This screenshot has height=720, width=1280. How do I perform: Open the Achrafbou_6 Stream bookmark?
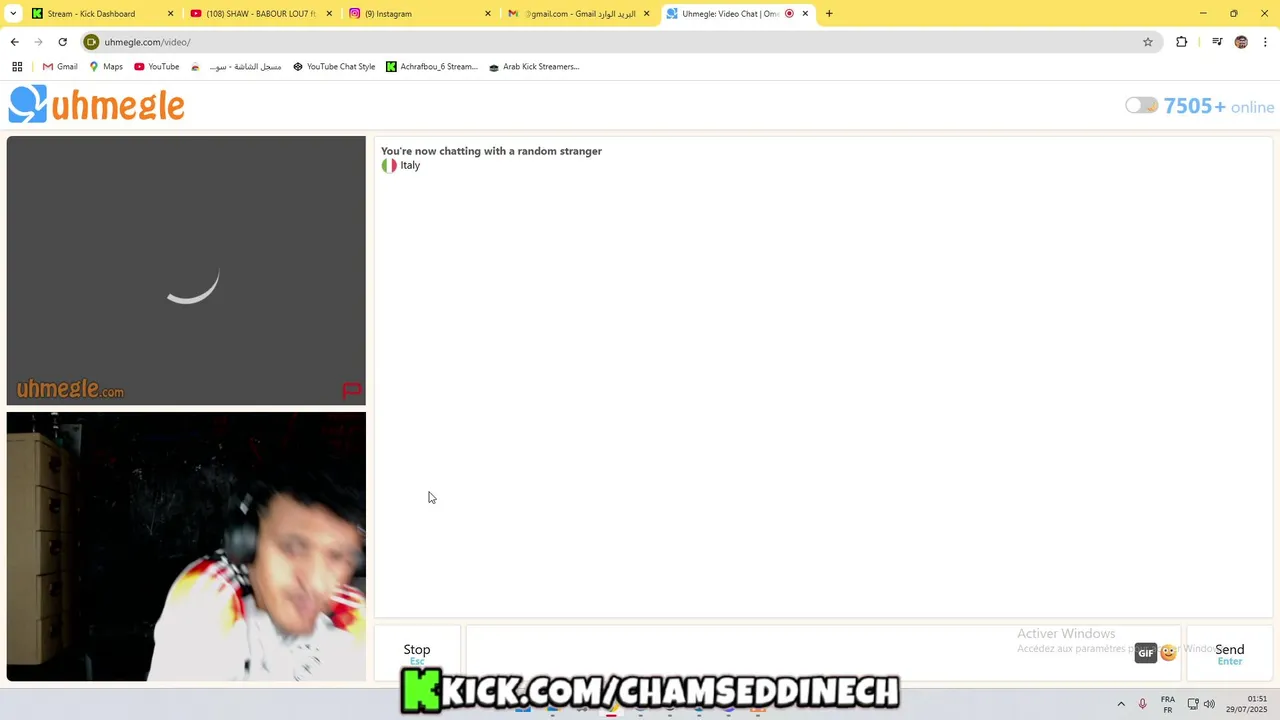point(432,67)
